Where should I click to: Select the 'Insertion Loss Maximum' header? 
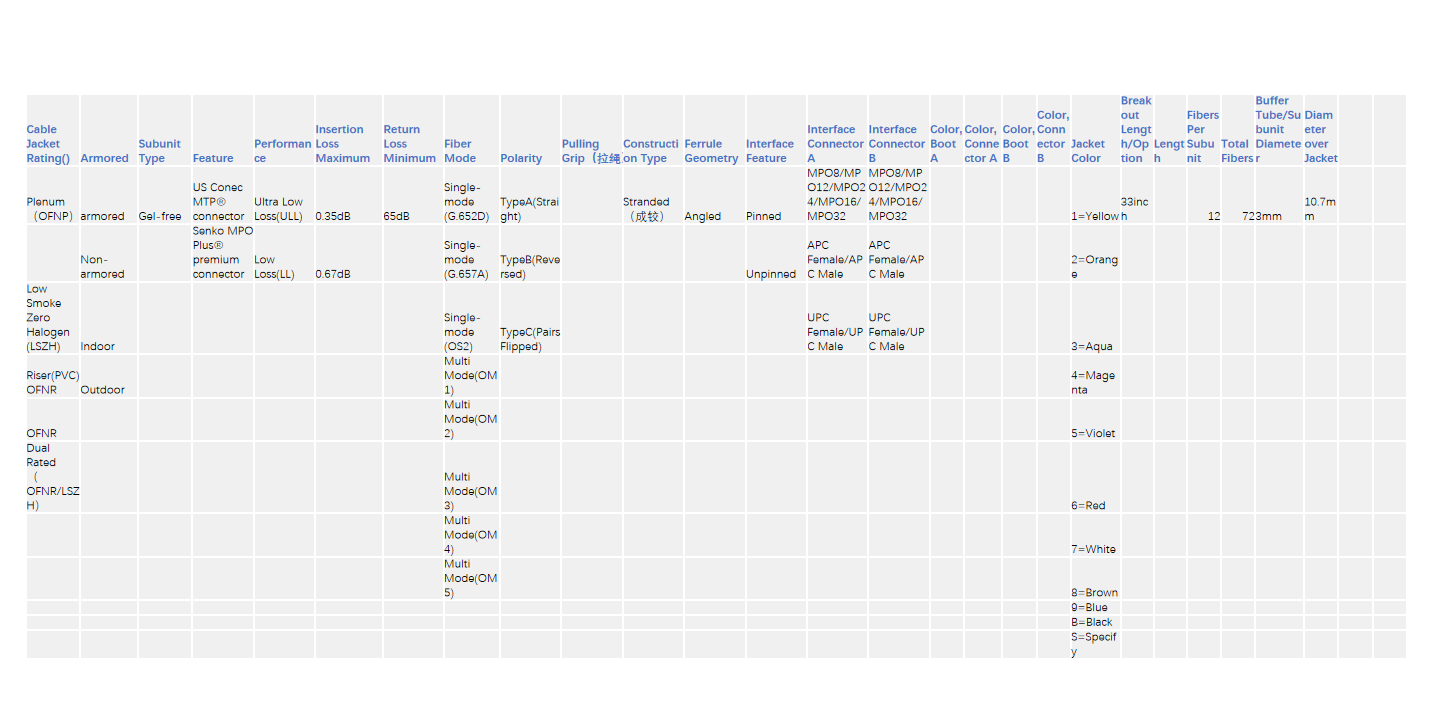pos(348,130)
